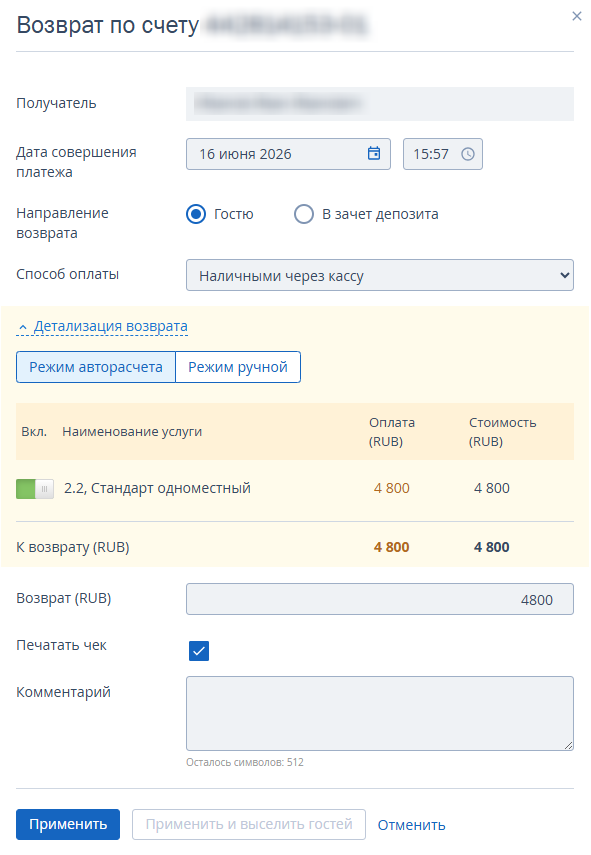Close the refund dialog with X icon
The height and width of the screenshot is (855, 591).
click(576, 16)
